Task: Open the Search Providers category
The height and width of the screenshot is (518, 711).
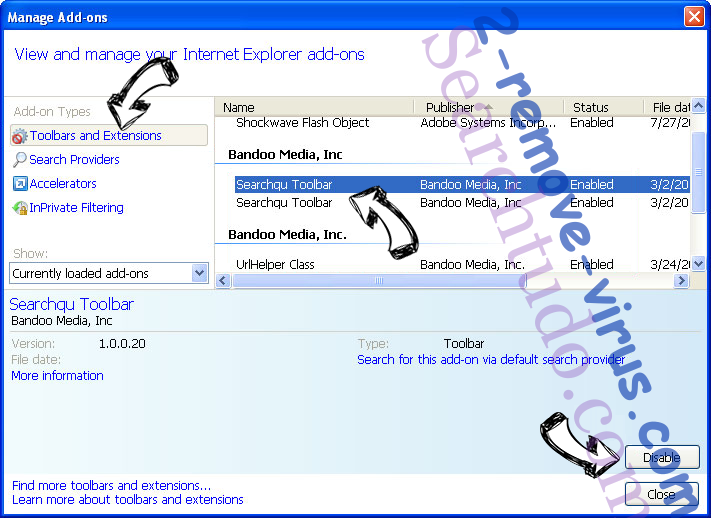Action: coord(74,160)
